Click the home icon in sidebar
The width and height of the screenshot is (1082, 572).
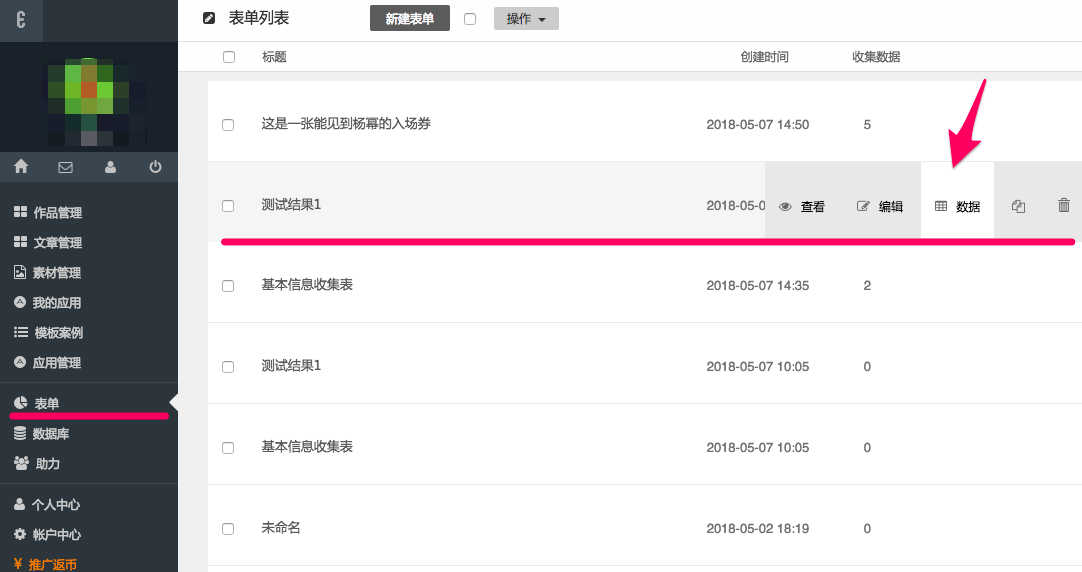tap(21, 167)
